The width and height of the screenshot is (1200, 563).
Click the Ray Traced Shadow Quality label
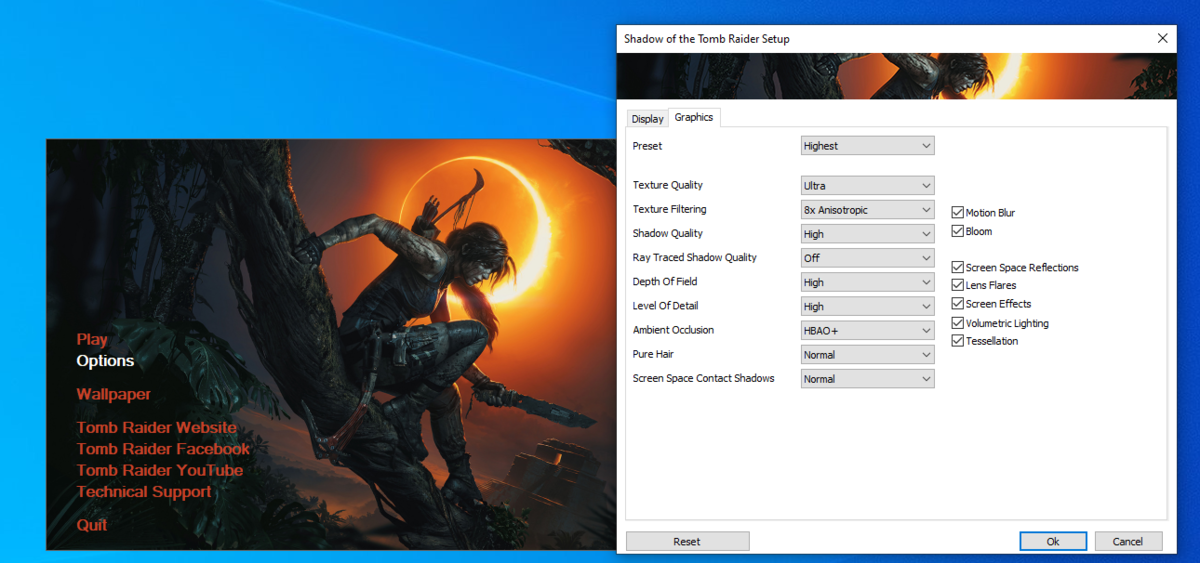coord(695,257)
